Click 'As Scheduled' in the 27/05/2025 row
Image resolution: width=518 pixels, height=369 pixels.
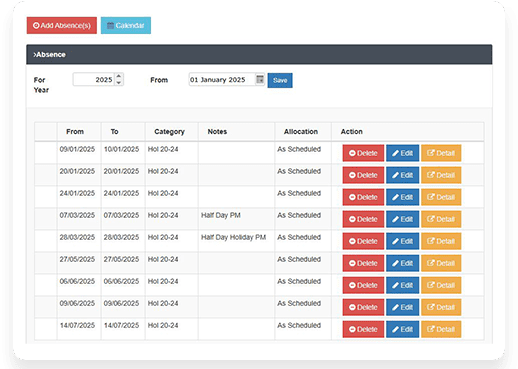pos(299,259)
